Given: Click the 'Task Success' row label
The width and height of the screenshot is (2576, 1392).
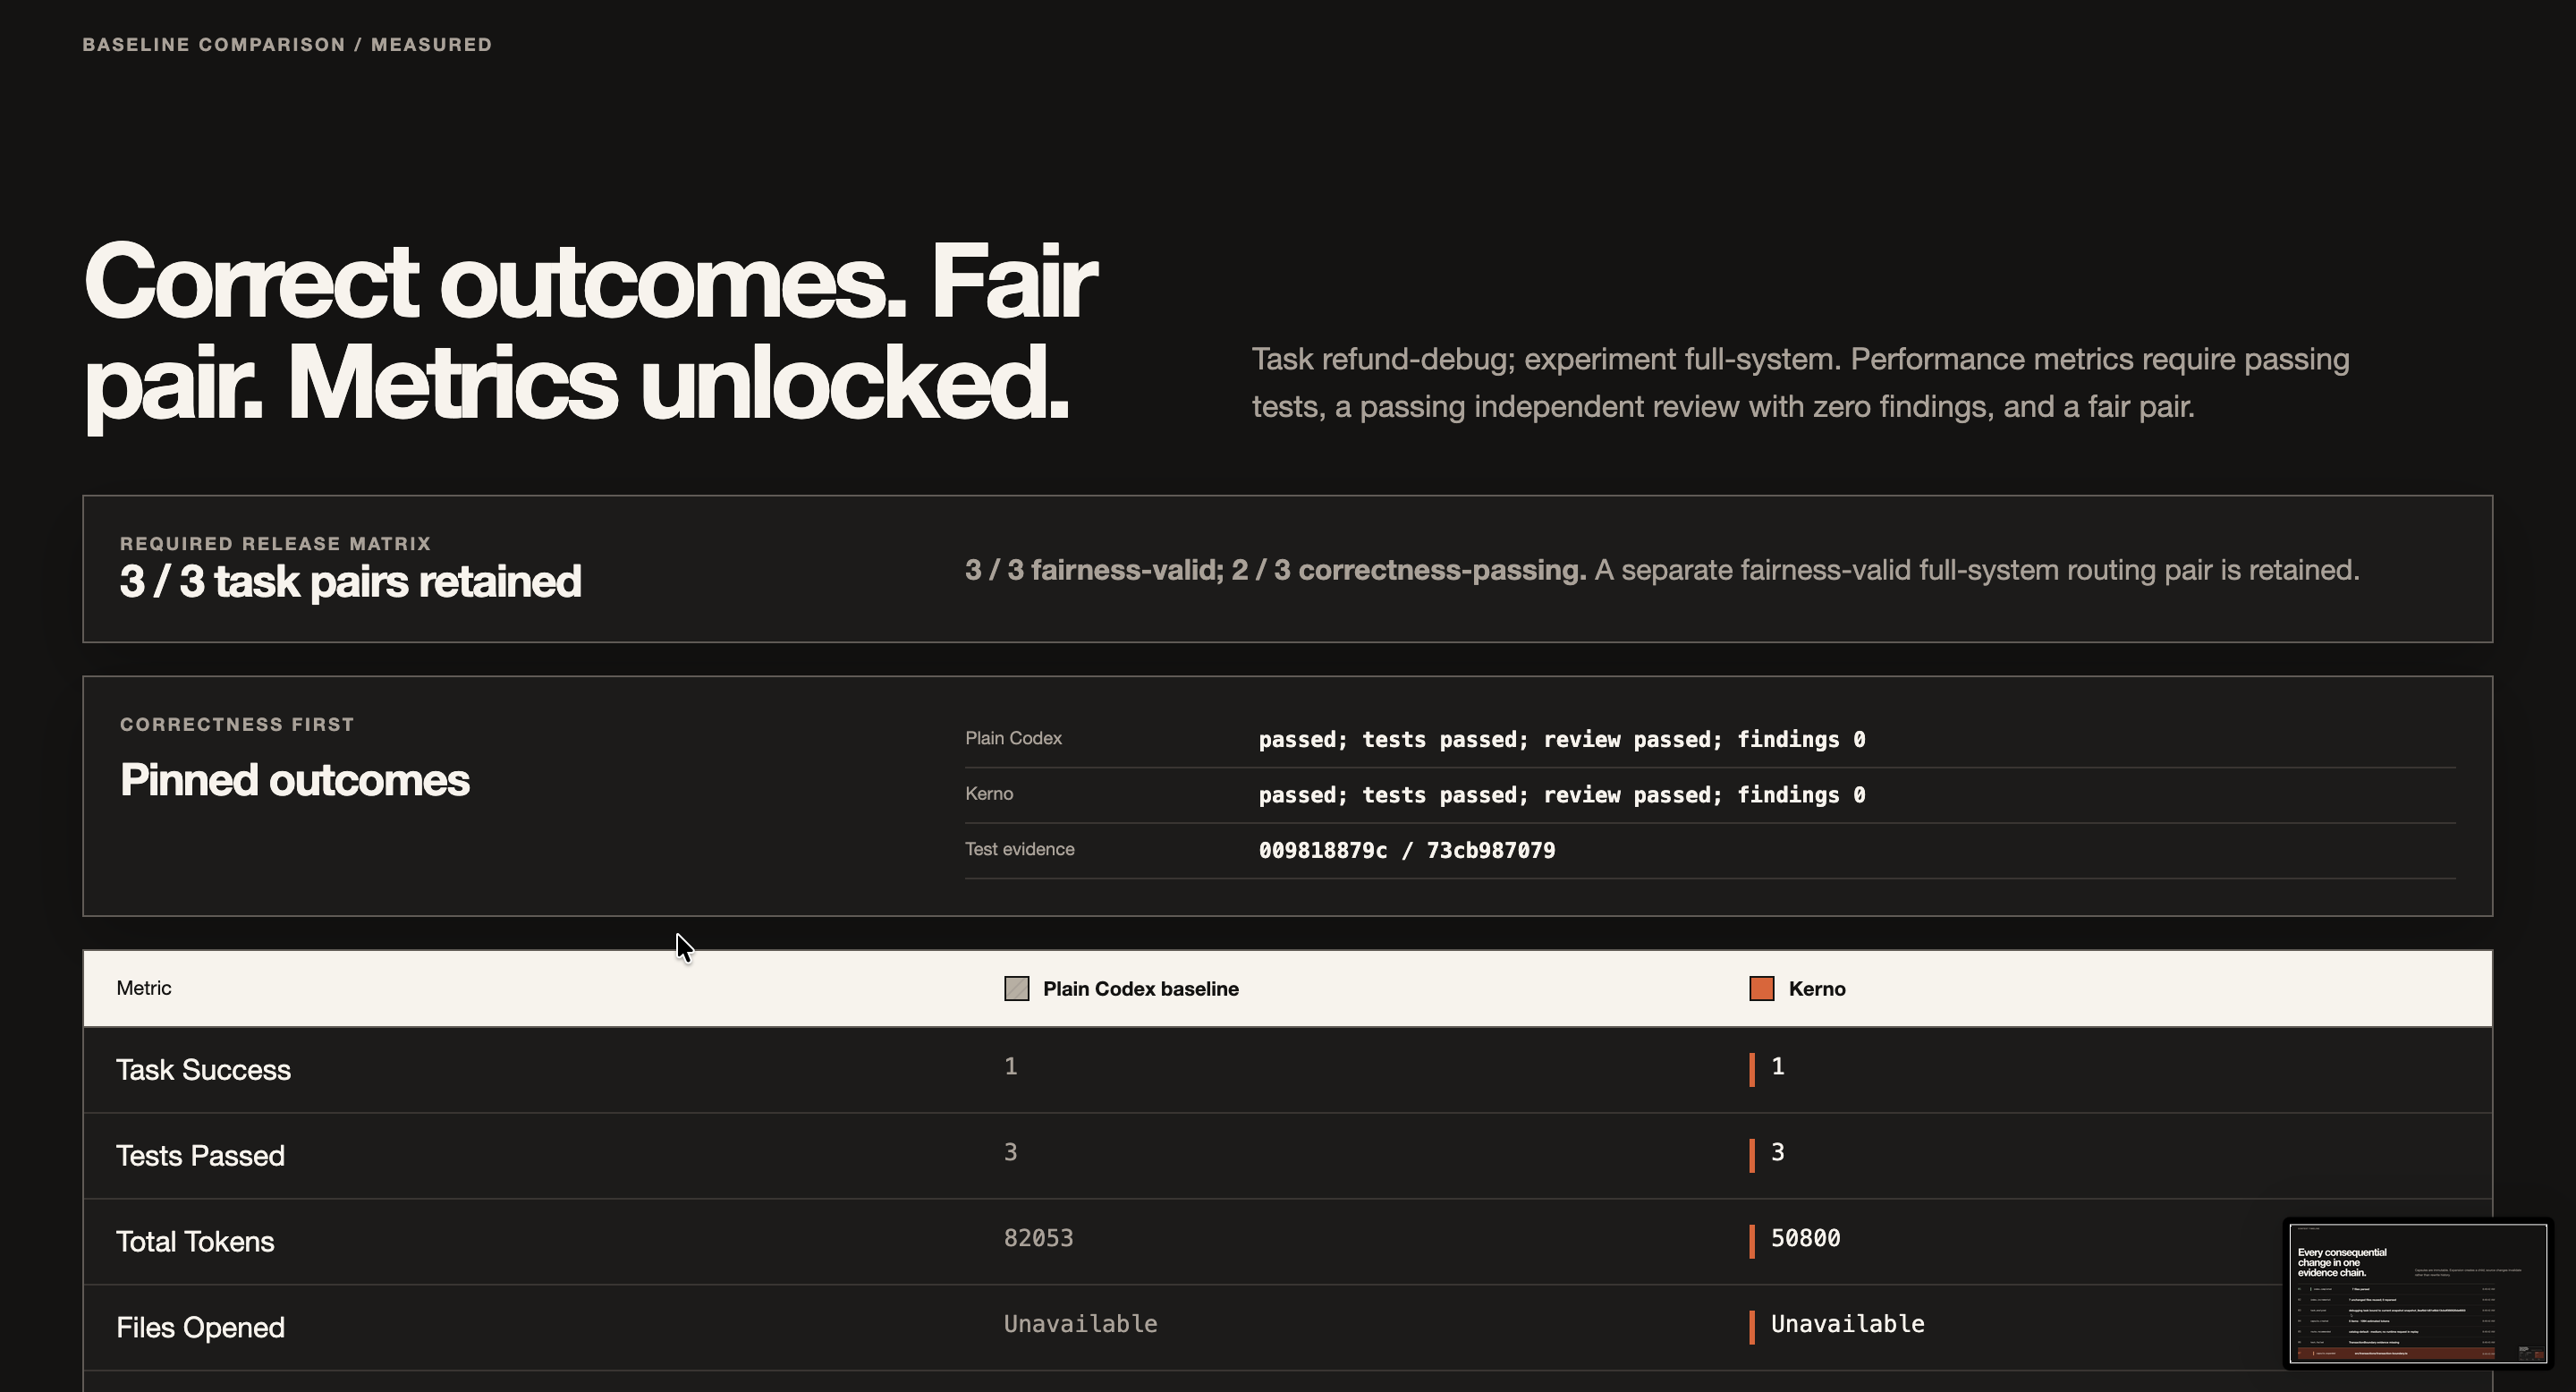Looking at the screenshot, I should tap(203, 1069).
